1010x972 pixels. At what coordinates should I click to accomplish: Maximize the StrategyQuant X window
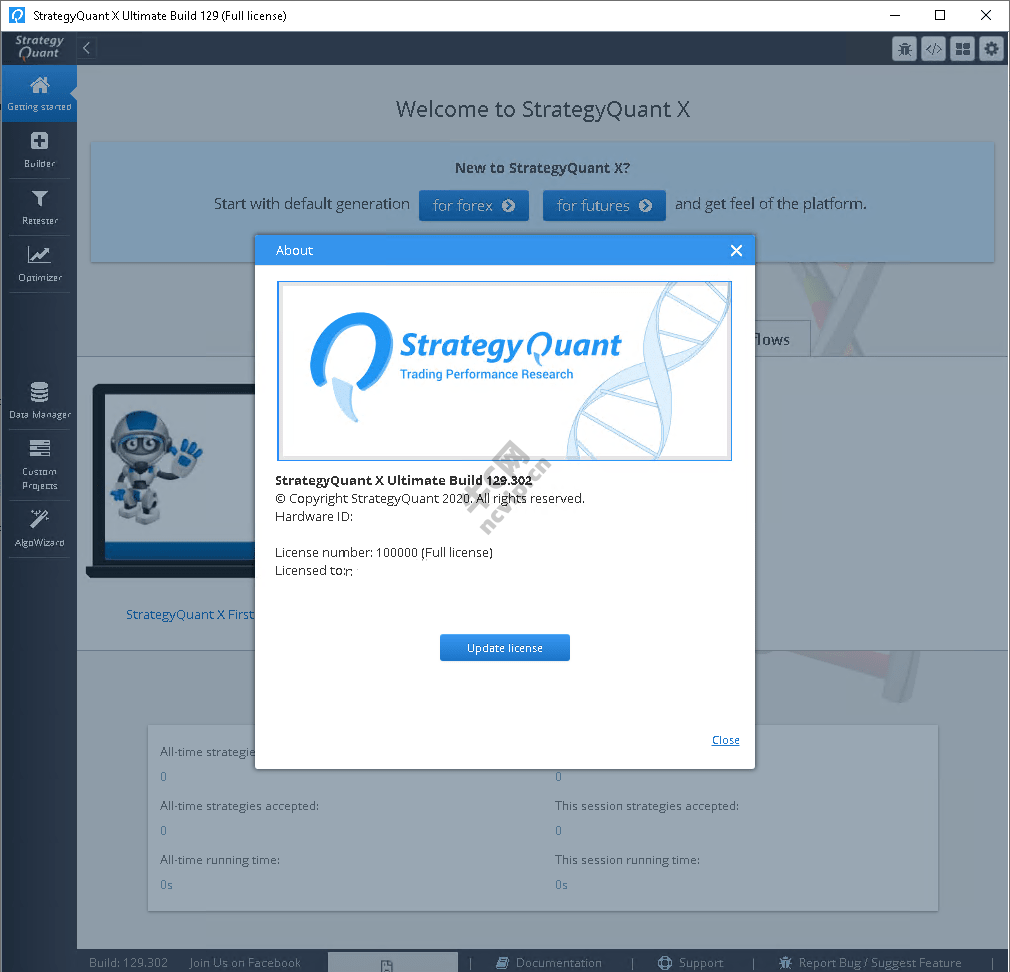coord(940,15)
